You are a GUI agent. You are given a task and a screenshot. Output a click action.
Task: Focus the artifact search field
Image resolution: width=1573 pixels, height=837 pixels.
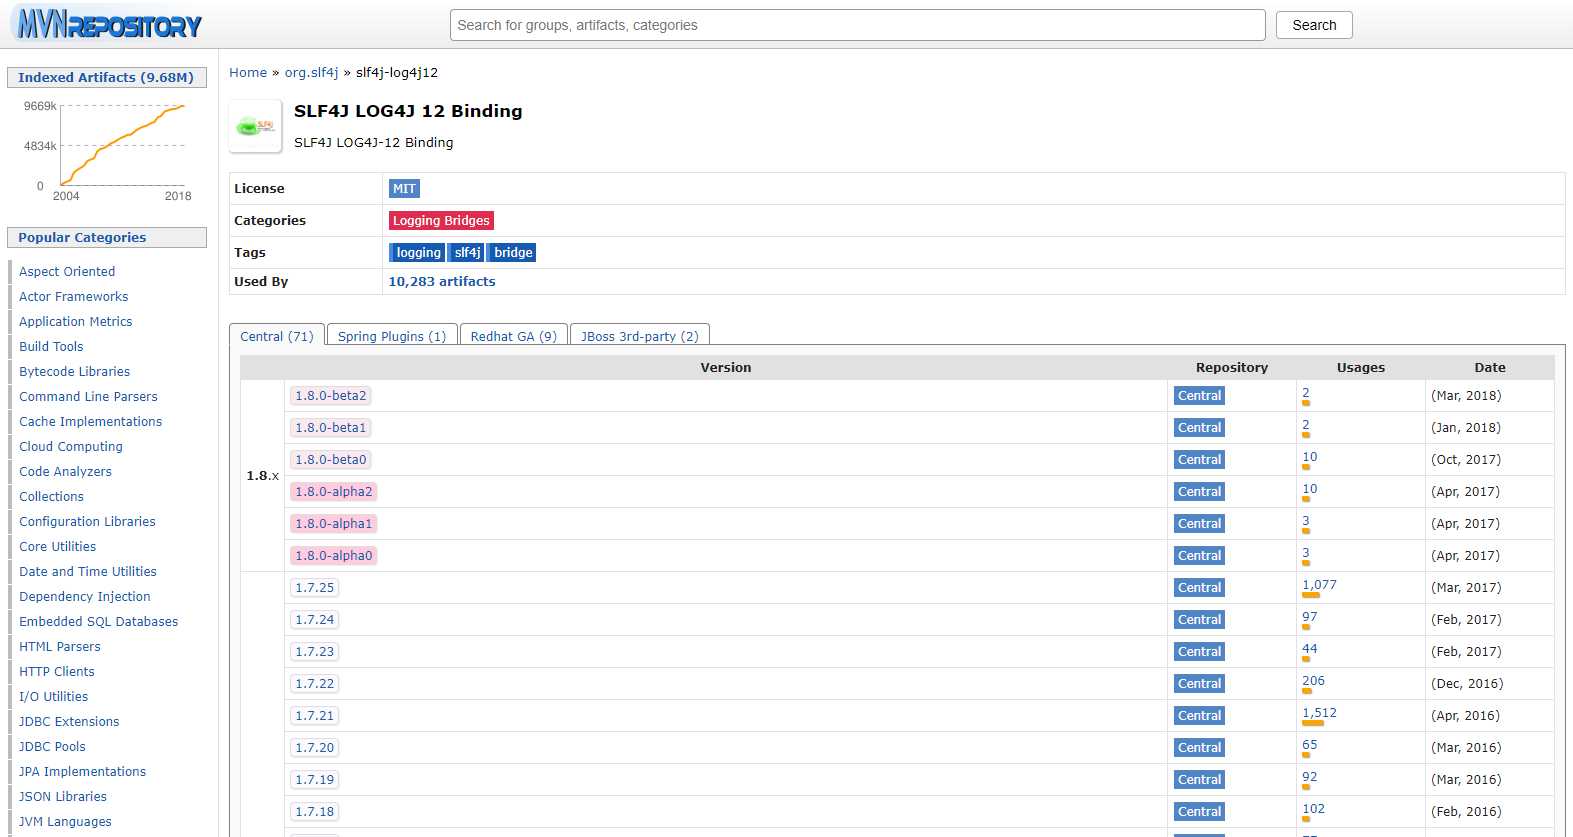coord(857,25)
